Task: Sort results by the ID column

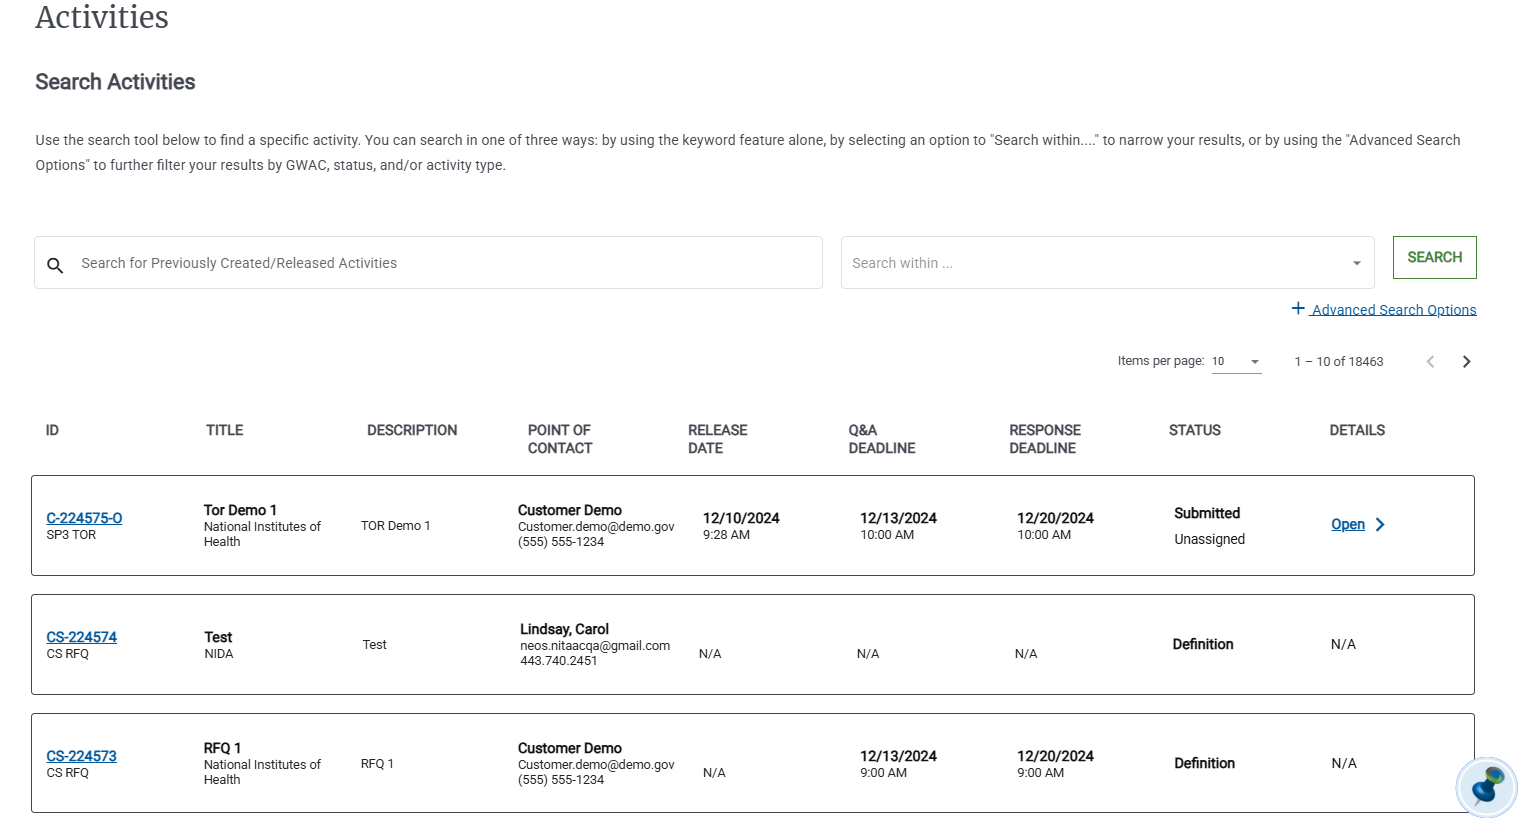Action: coord(52,430)
